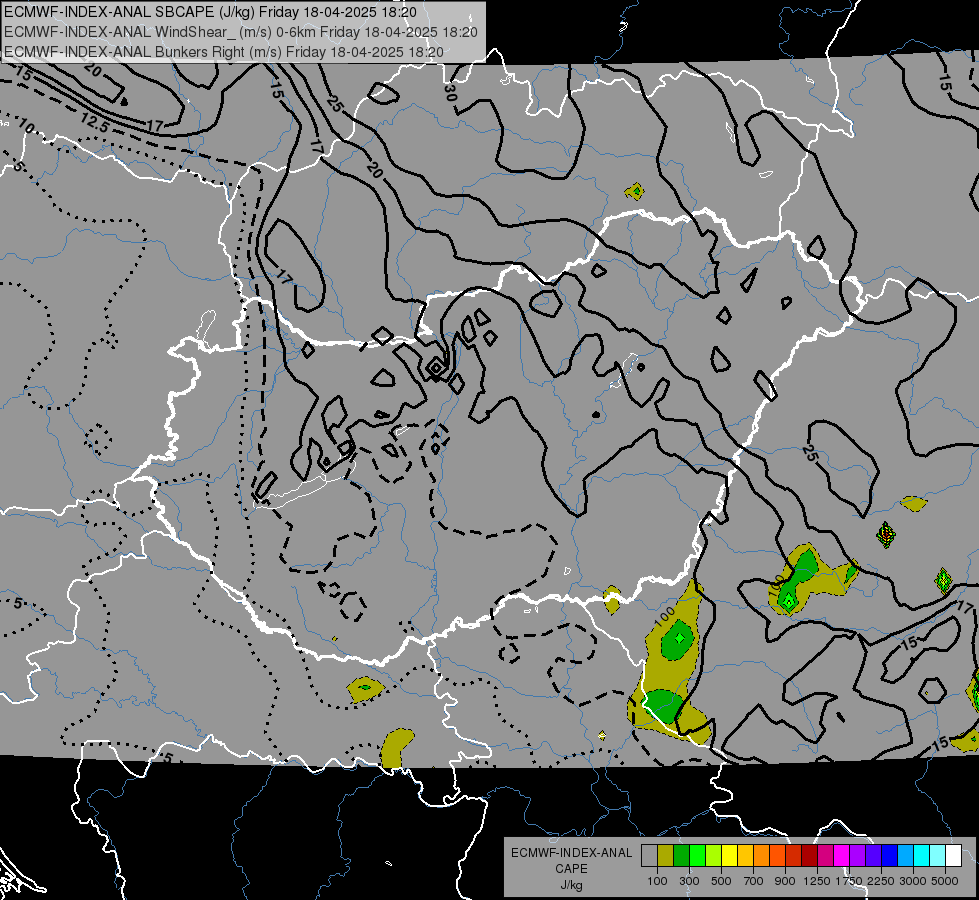
Task: Click the pure blue 2250 legend swatch
Action: [x=890, y=856]
